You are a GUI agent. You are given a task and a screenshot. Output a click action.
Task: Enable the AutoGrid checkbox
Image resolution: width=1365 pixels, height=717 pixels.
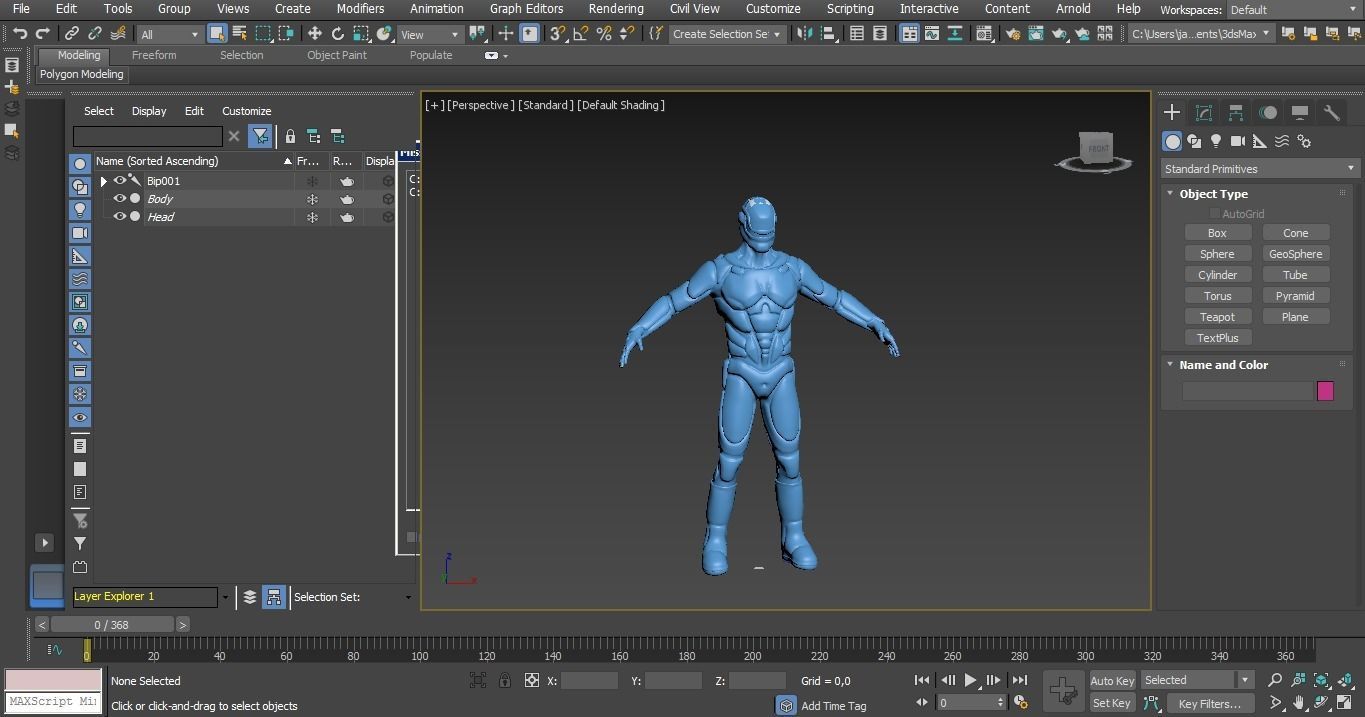click(1214, 214)
